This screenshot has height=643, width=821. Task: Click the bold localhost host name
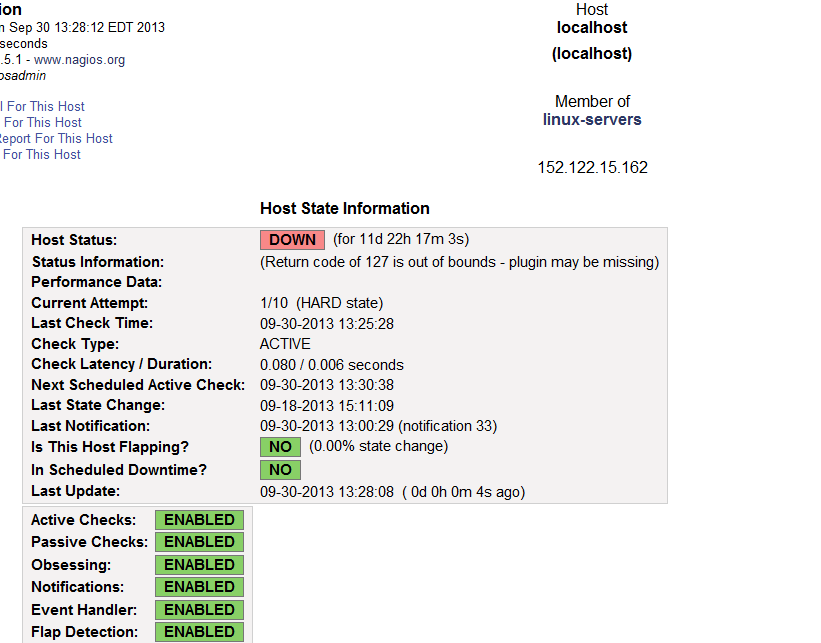pos(592,29)
